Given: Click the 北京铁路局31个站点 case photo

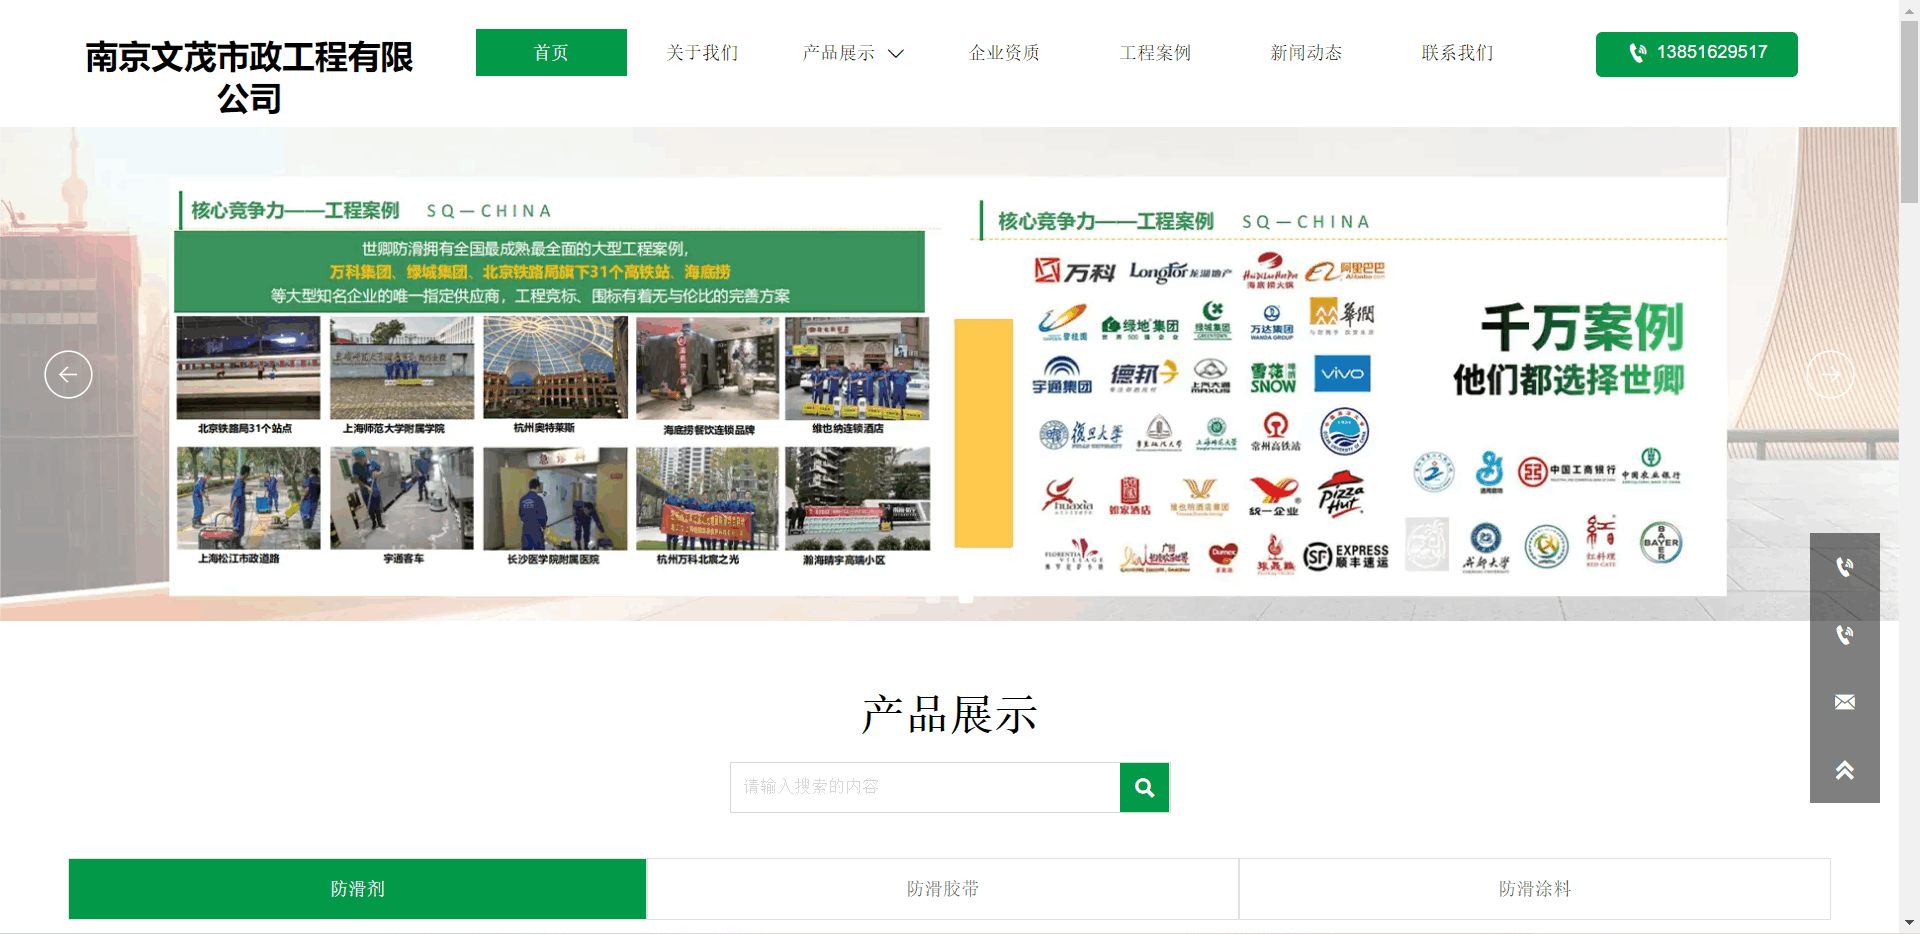Looking at the screenshot, I should 248,367.
